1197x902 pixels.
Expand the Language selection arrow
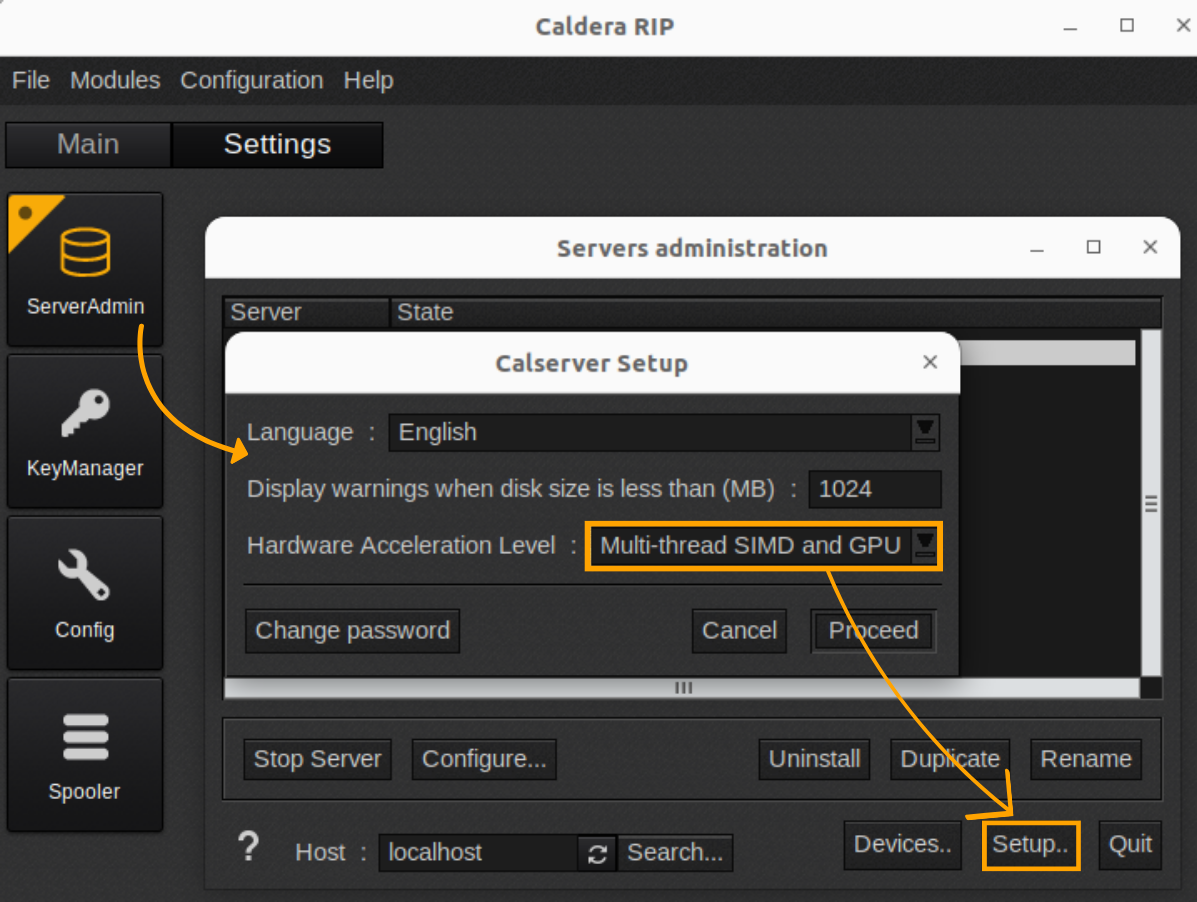pyautogui.click(x=921, y=432)
